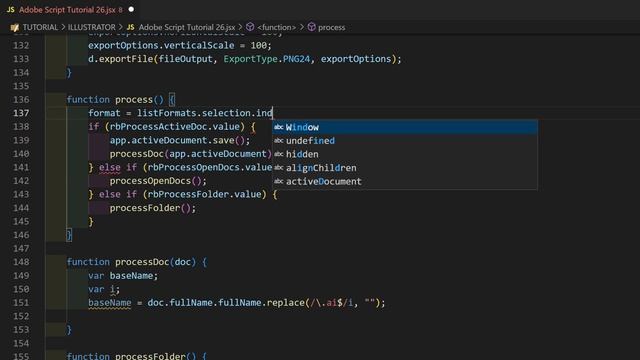Click 'rbProcessFolder' on line 143
The width and height of the screenshot is (640, 360).
(188, 194)
